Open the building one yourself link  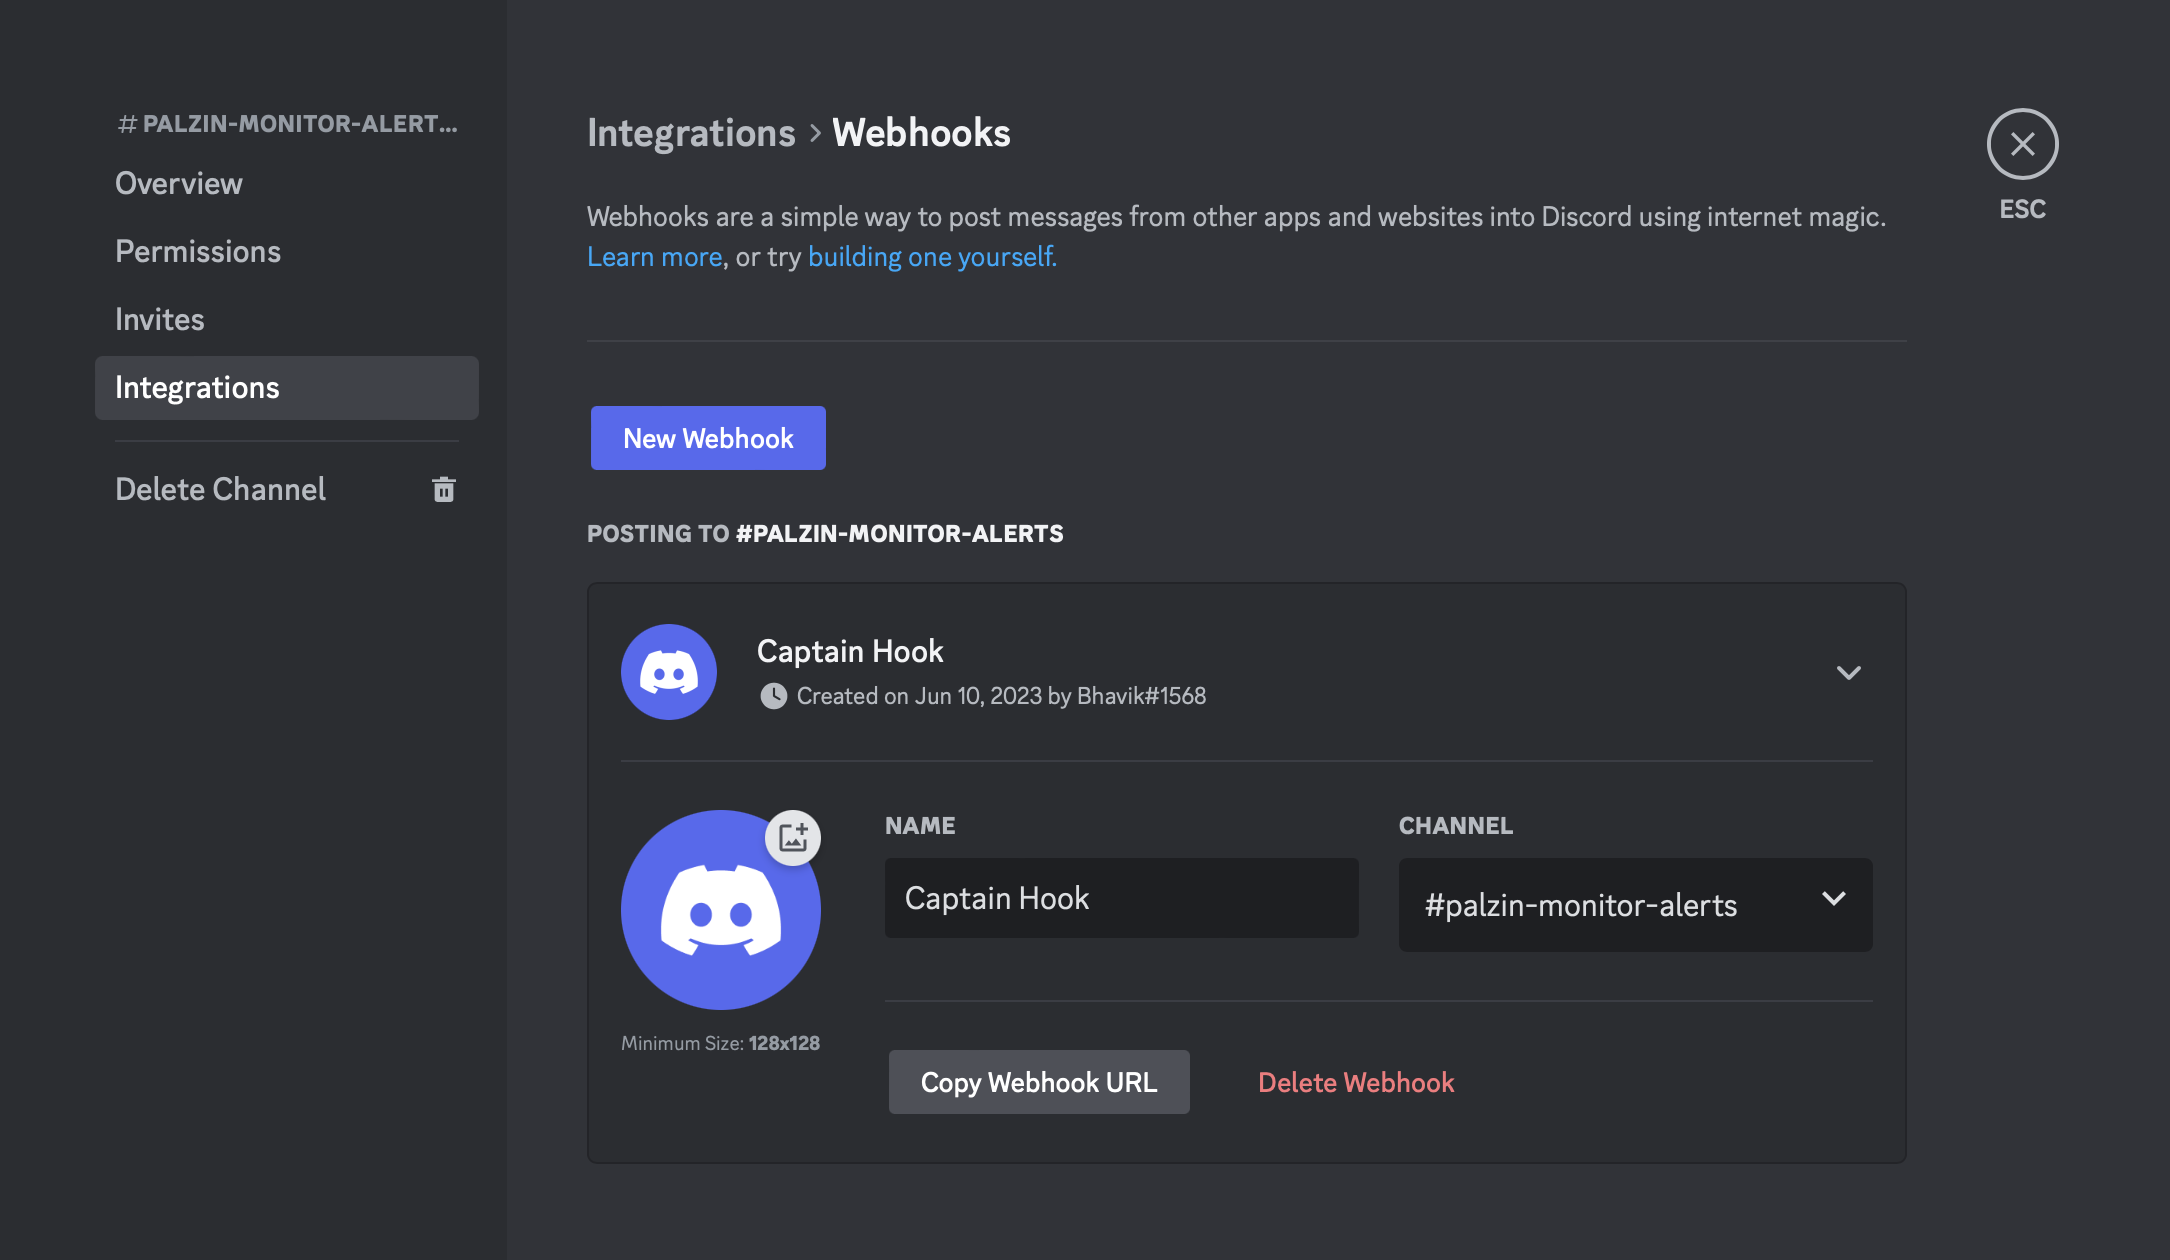[x=932, y=257]
